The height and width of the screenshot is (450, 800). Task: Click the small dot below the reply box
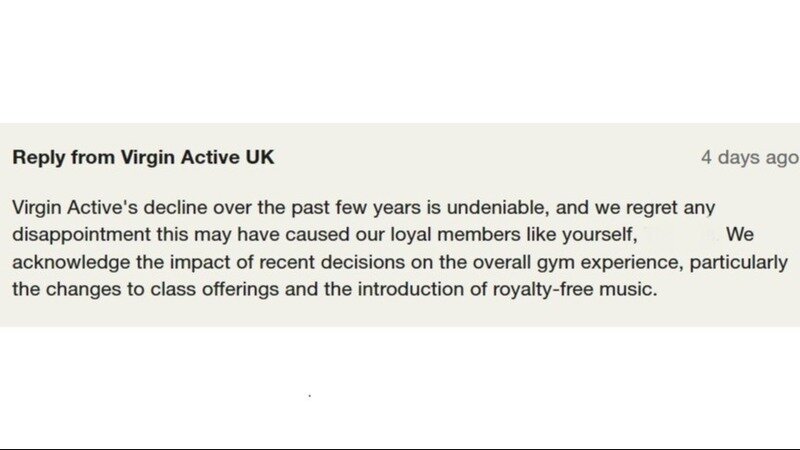(x=309, y=396)
